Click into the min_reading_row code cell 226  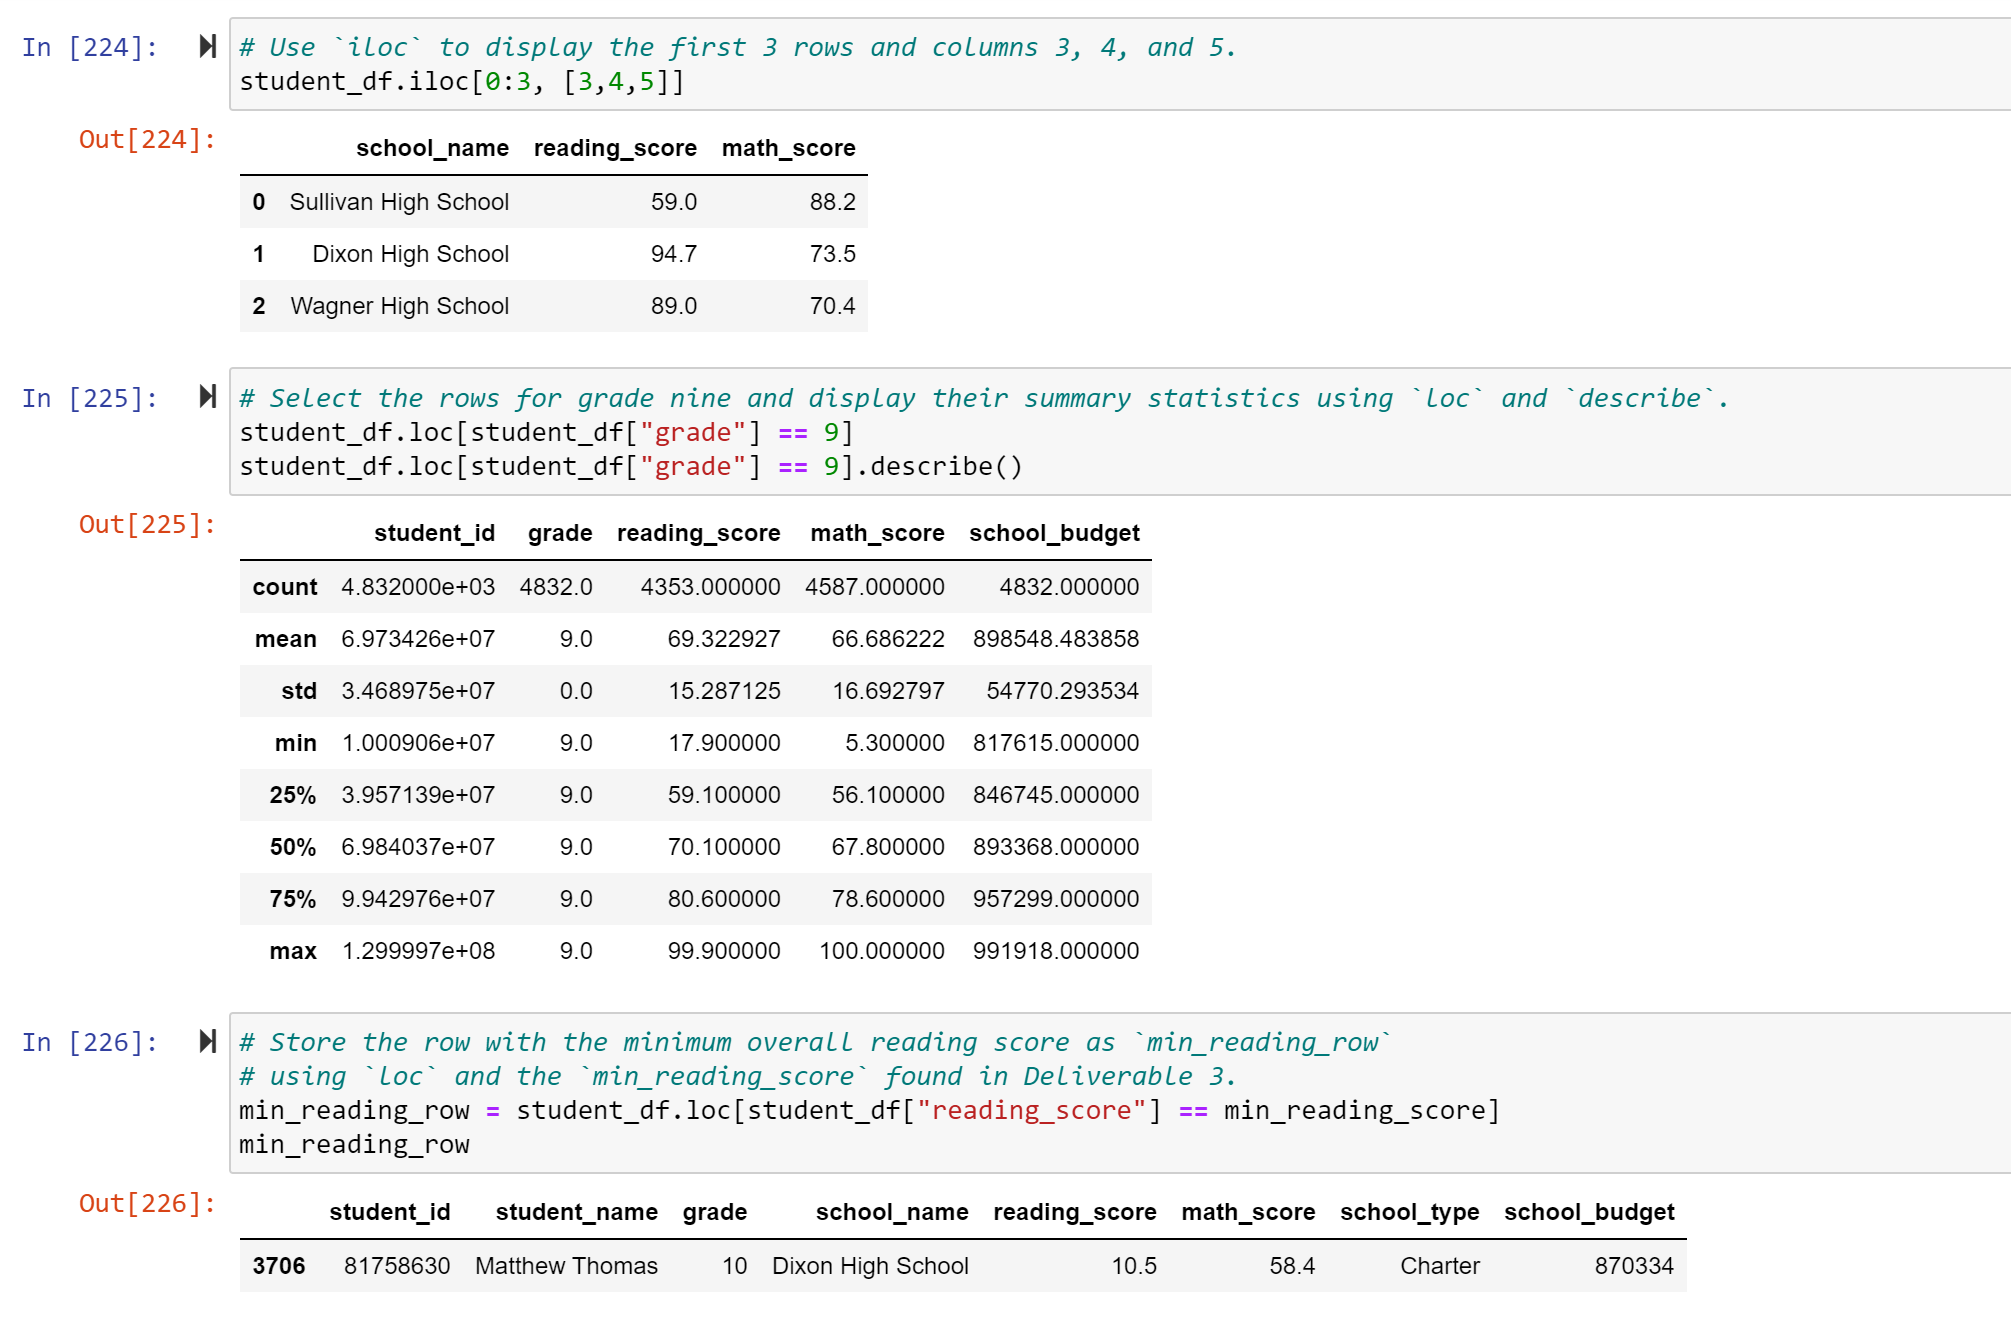[x=1120, y=1093]
